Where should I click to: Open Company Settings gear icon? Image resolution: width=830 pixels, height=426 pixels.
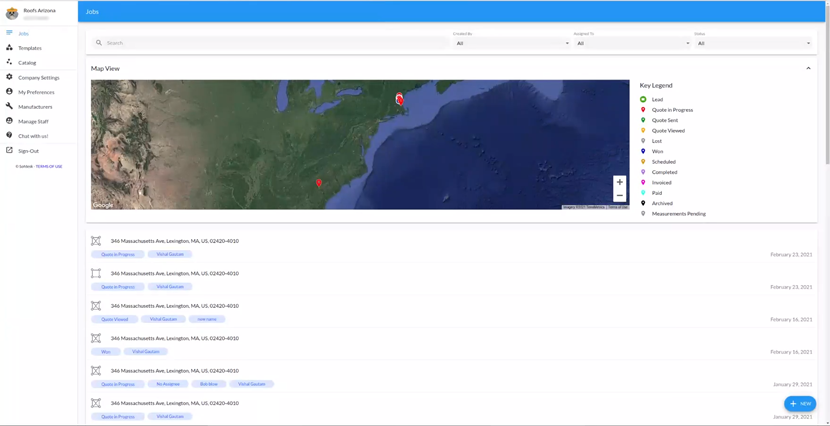click(10, 77)
